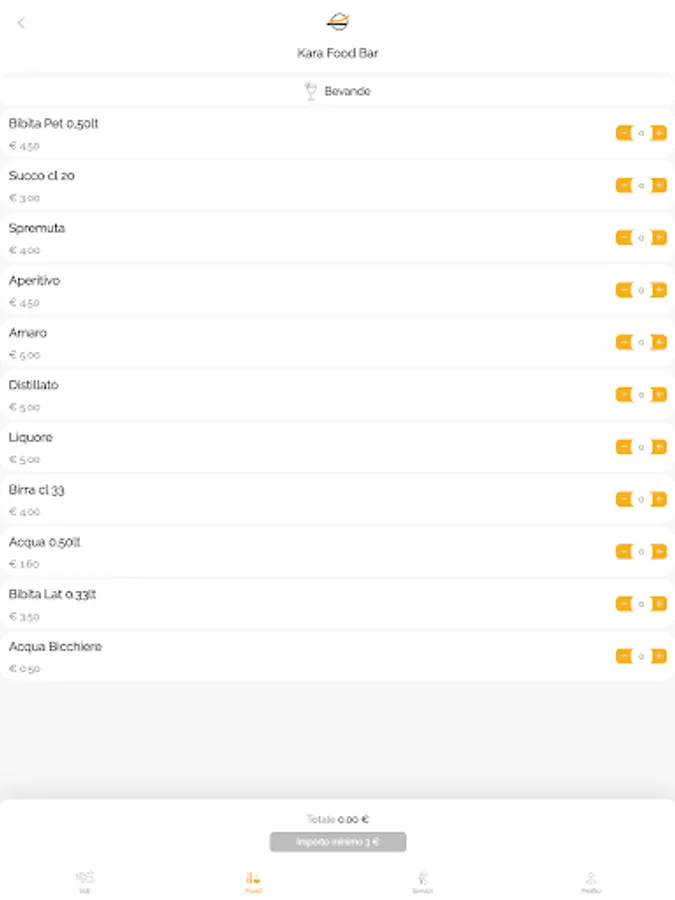This screenshot has width=675, height=900.
Task: Go back with the top-left arrow
Action: (x=21, y=23)
